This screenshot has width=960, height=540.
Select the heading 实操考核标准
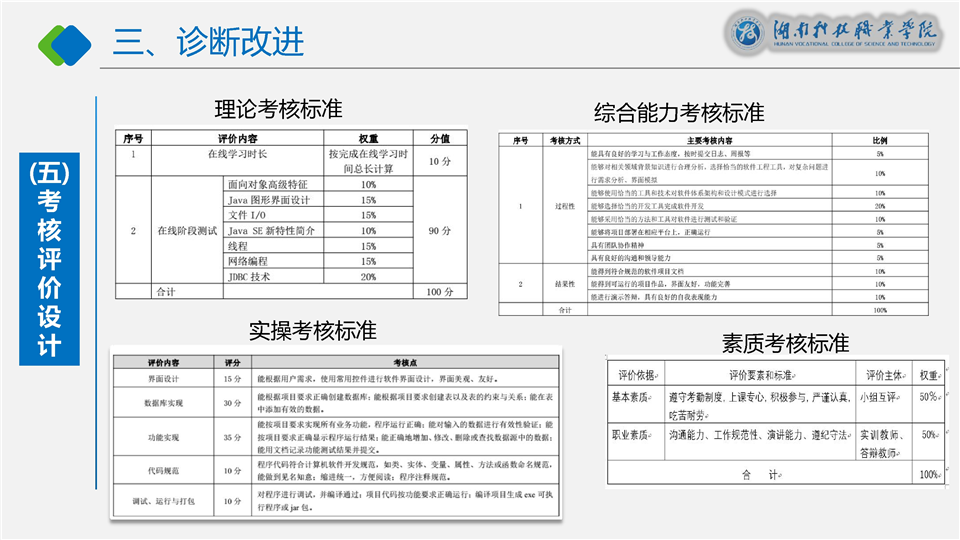click(312, 329)
